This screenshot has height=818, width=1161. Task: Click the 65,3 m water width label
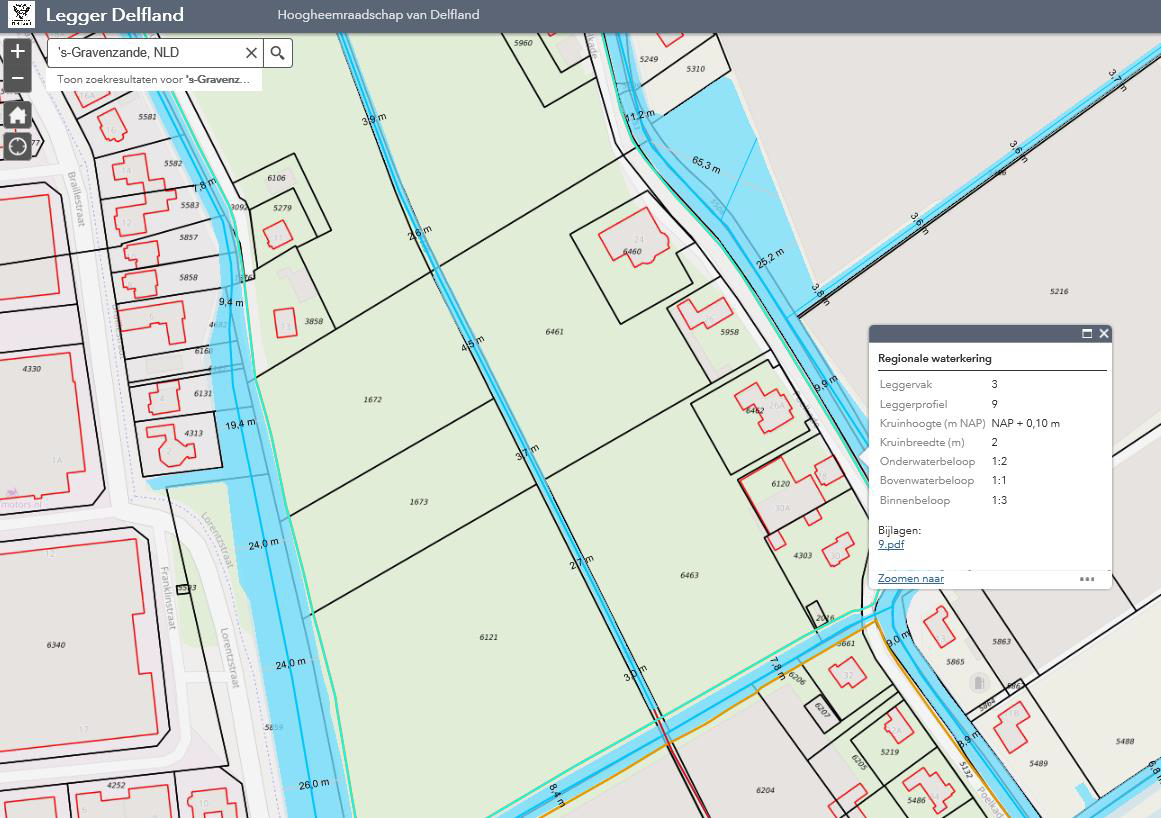706,164
